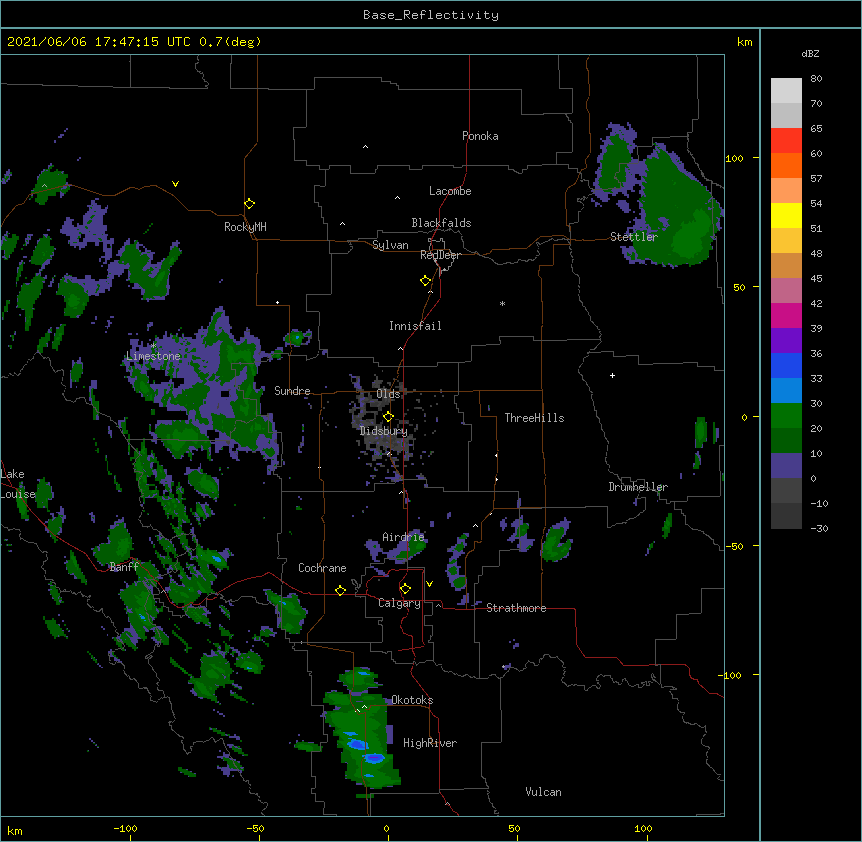Click the Blackfalds city label
The width and height of the screenshot is (862, 842).
click(x=441, y=223)
